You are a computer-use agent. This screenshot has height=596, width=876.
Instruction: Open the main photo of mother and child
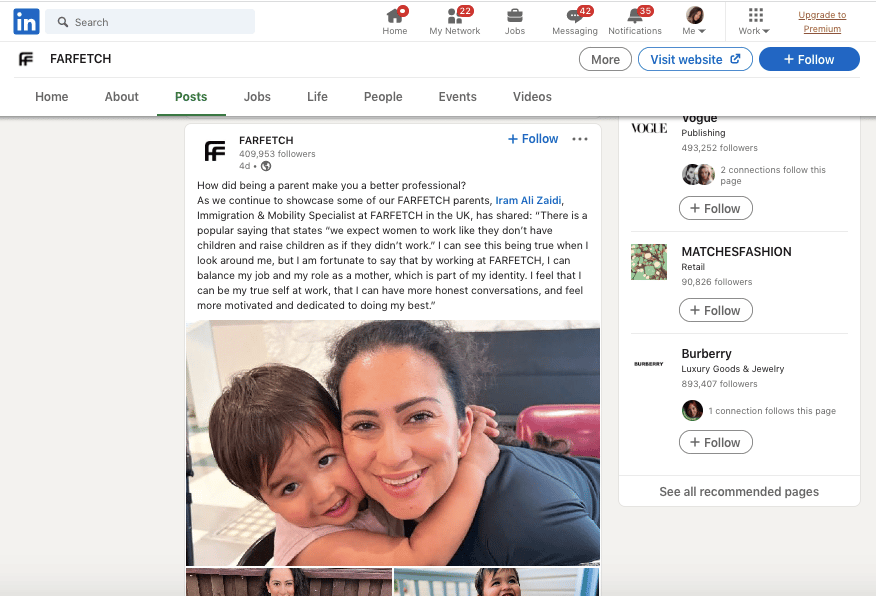click(393, 443)
